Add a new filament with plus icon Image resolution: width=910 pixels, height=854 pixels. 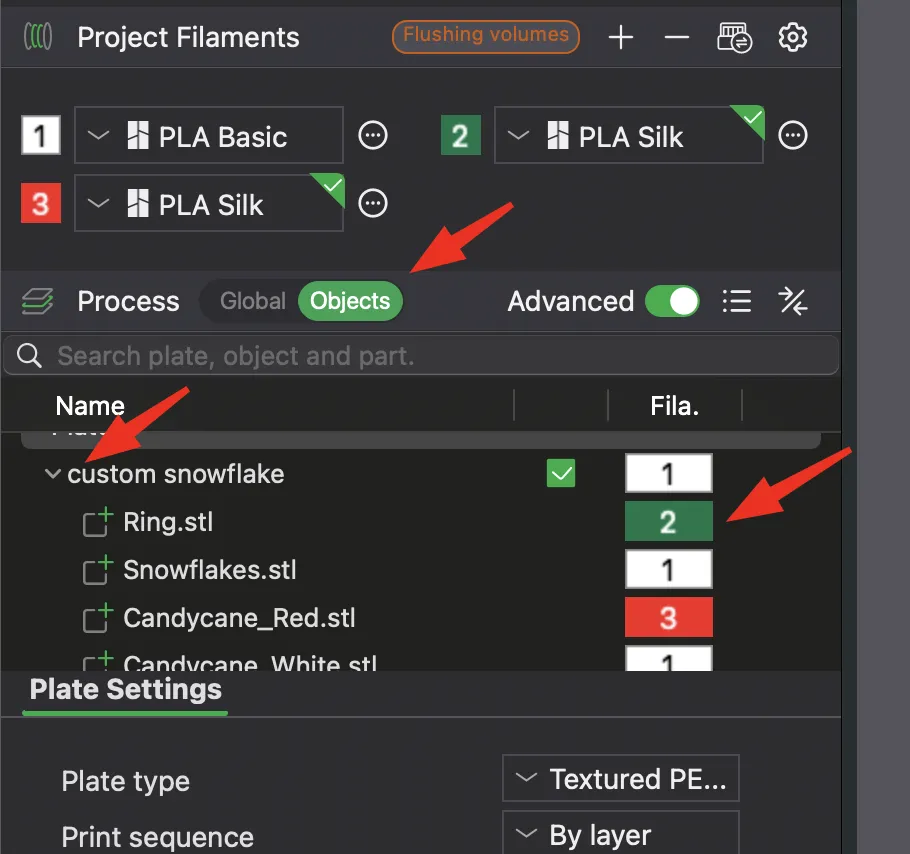[x=621, y=38]
